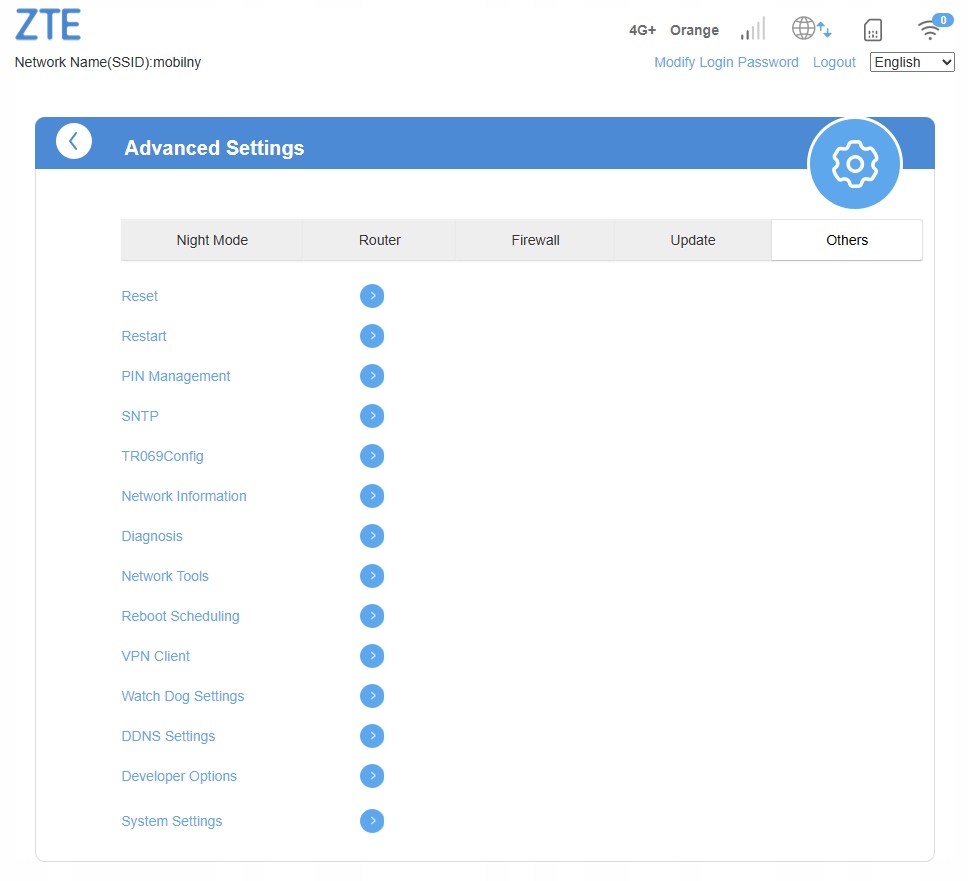
Task: Open the arrow beside Watch Dog Settings
Action: pyautogui.click(x=372, y=696)
